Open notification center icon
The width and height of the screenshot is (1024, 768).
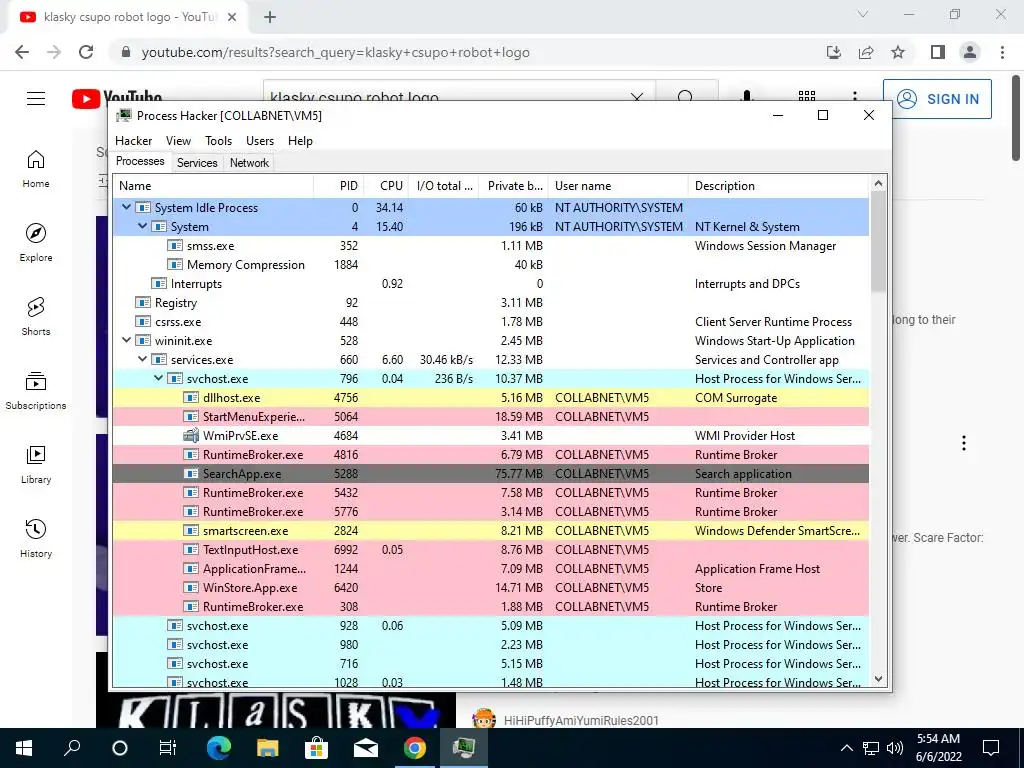tap(991, 748)
